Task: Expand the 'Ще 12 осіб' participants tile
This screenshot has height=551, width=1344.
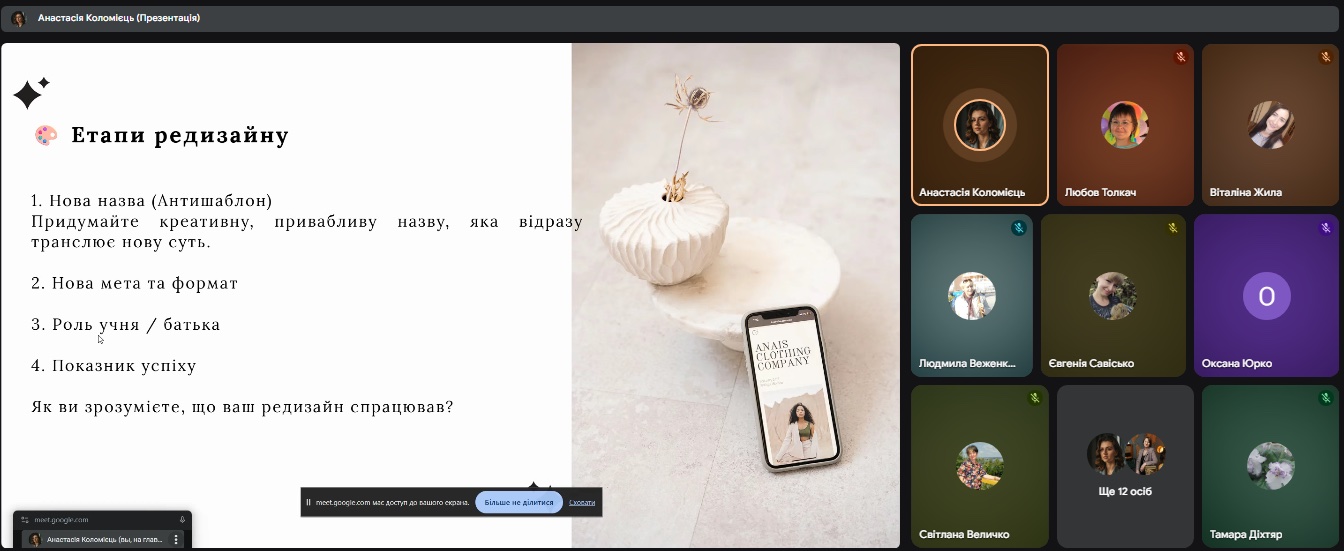Action: pyautogui.click(x=1125, y=466)
